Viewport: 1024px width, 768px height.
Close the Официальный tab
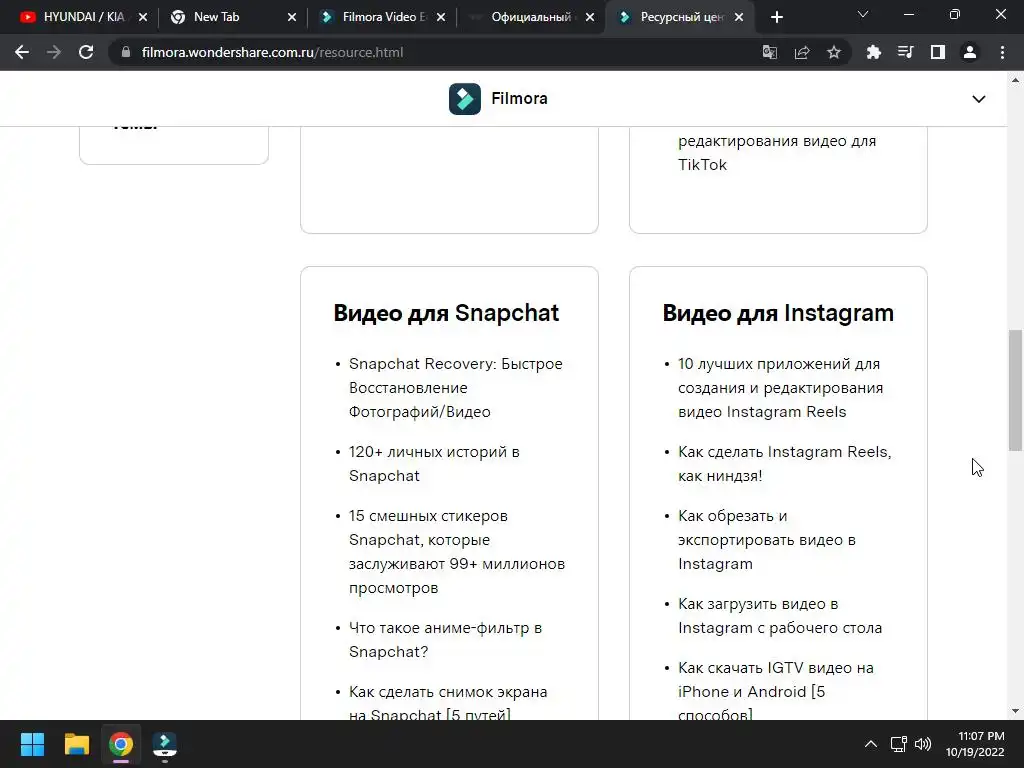coord(590,18)
